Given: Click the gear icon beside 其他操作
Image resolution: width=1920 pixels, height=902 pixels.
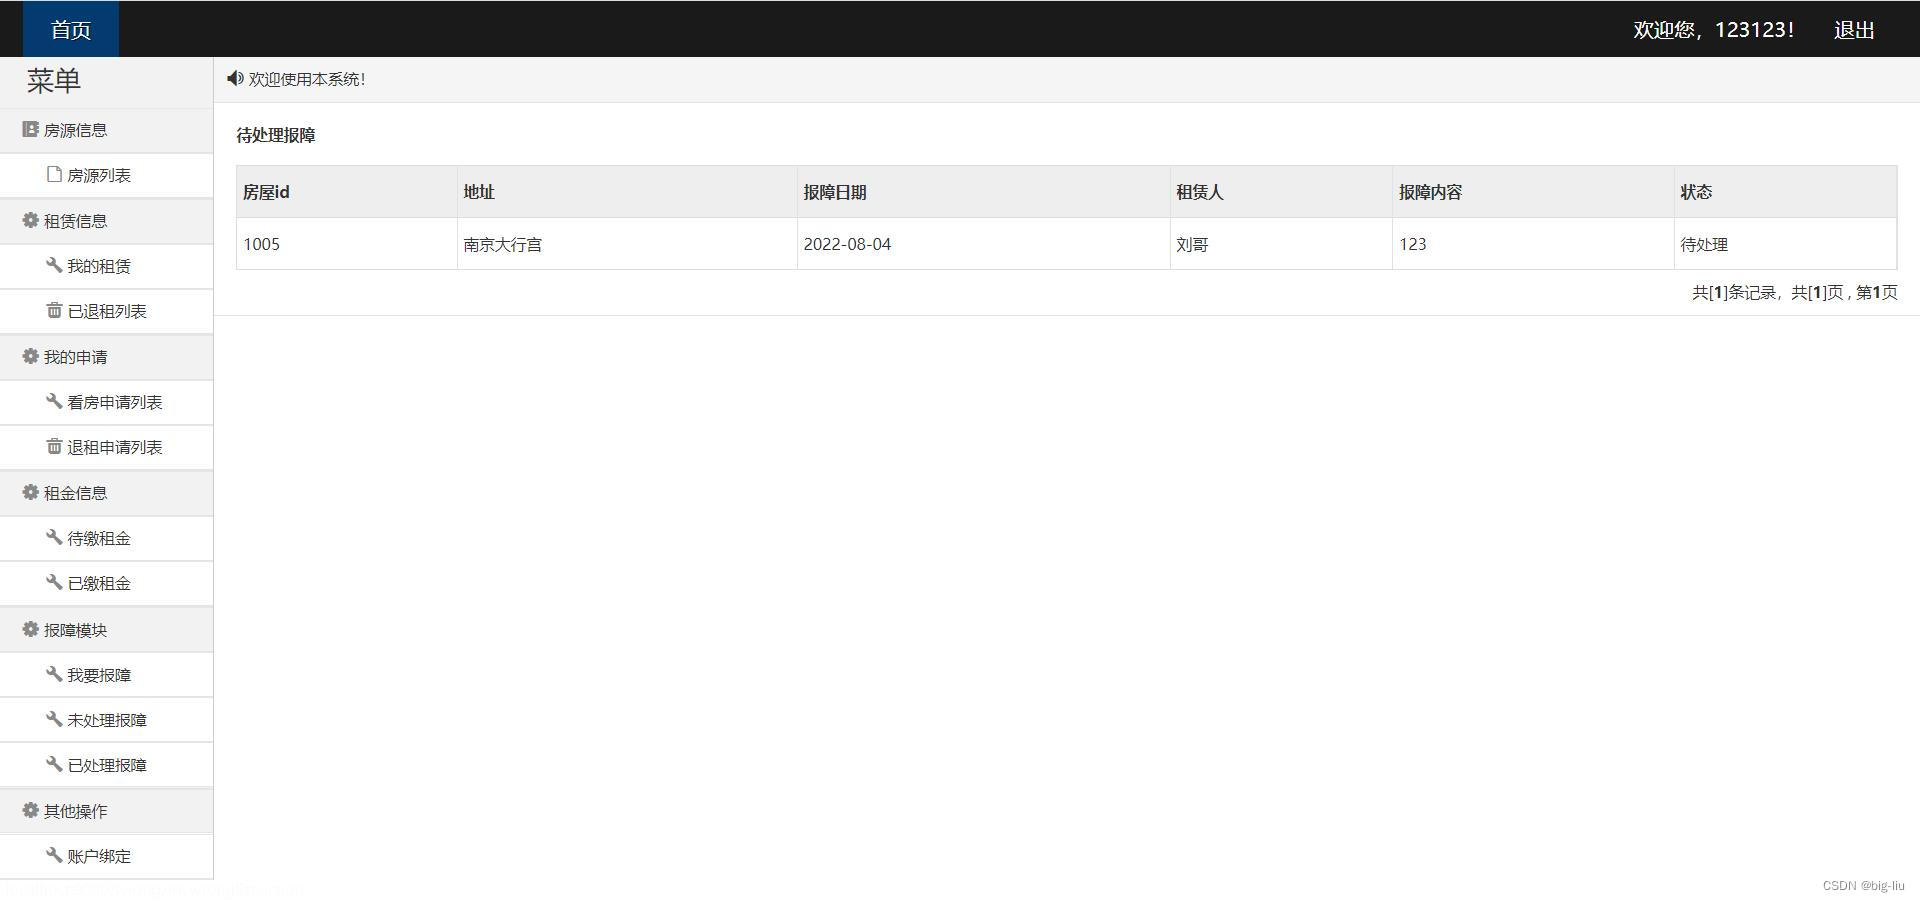Looking at the screenshot, I should pyautogui.click(x=31, y=810).
